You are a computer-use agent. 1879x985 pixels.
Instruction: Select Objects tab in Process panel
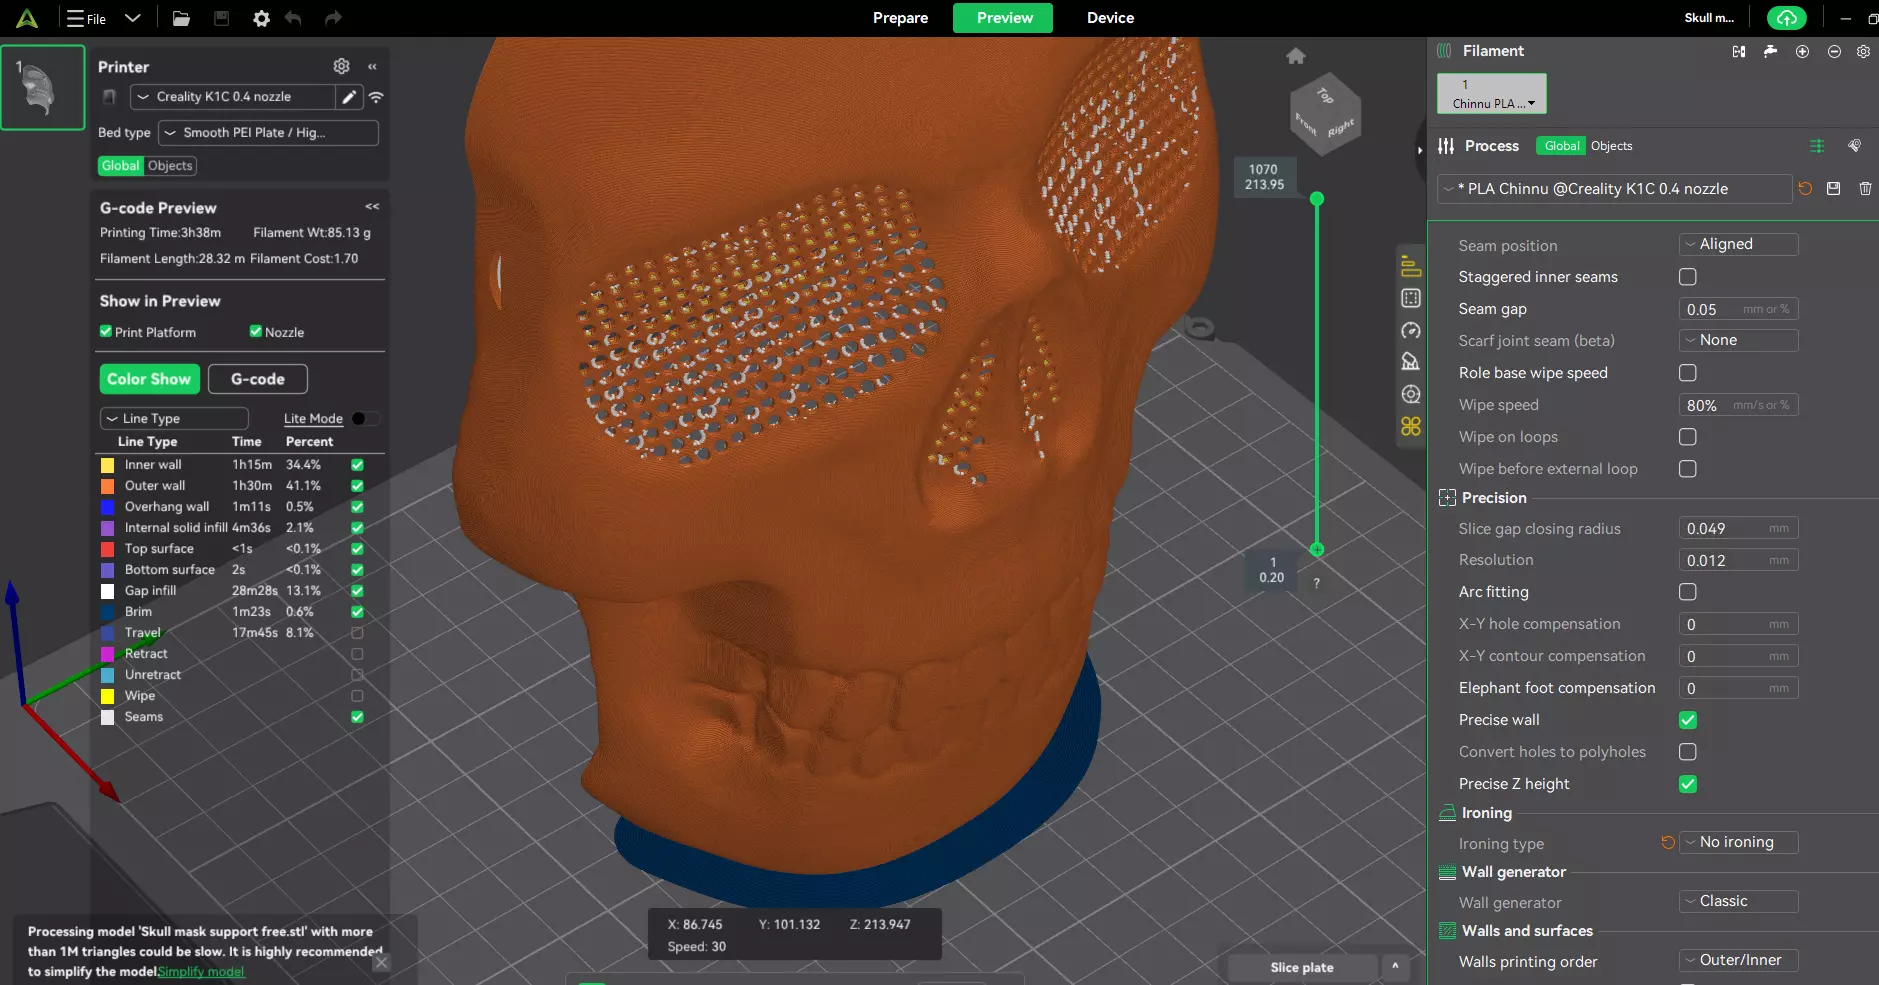point(1611,146)
